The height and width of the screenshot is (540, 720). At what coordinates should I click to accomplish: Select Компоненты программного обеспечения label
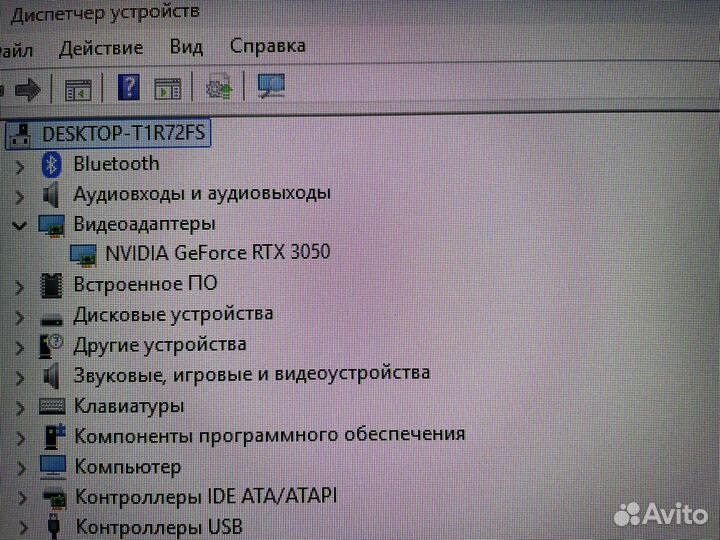pos(270,435)
